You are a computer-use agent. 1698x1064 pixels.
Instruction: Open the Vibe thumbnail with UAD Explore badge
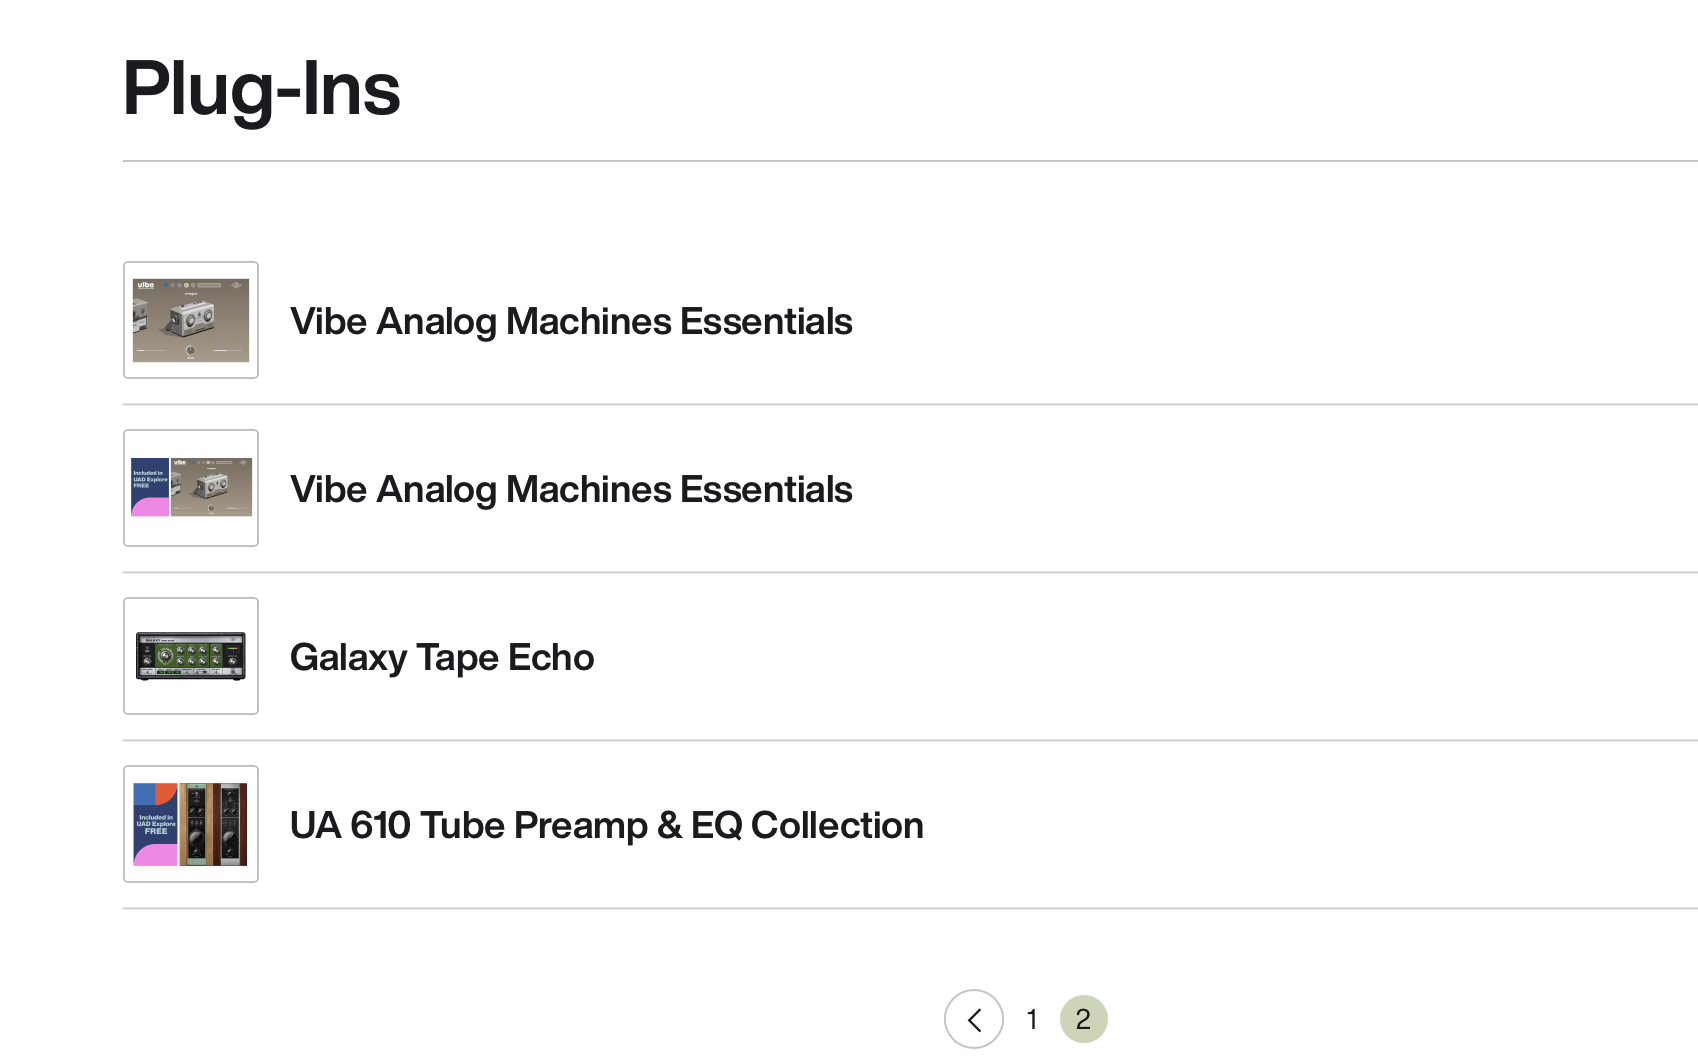coord(191,488)
